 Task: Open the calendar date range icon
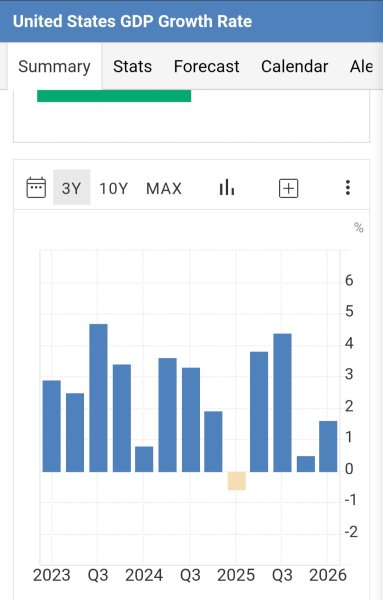click(x=36, y=188)
